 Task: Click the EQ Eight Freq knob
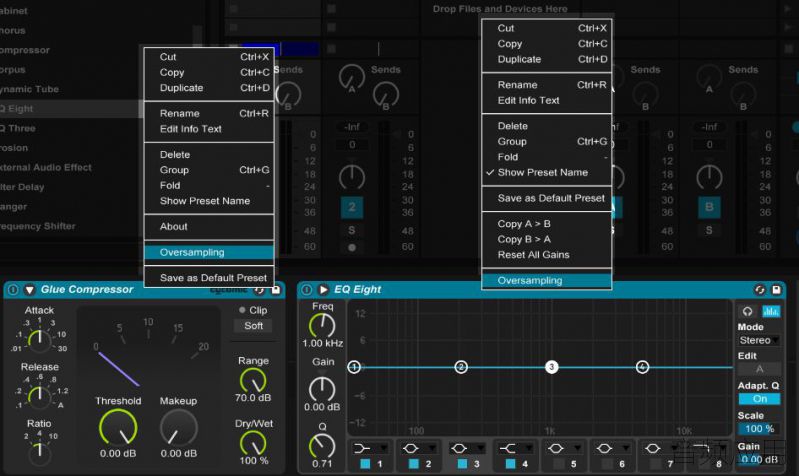coord(322,325)
